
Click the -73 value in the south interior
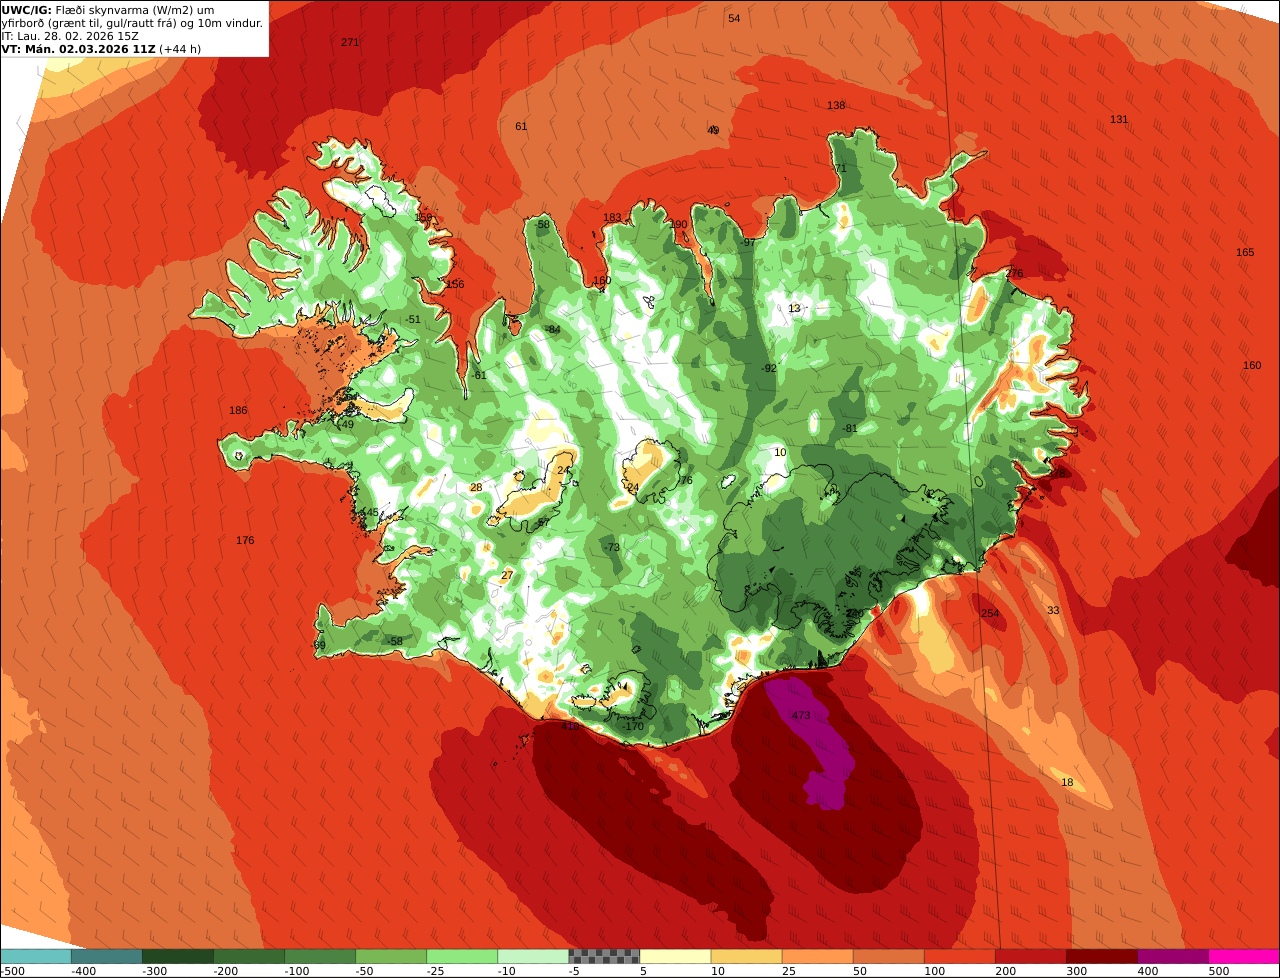tap(612, 547)
